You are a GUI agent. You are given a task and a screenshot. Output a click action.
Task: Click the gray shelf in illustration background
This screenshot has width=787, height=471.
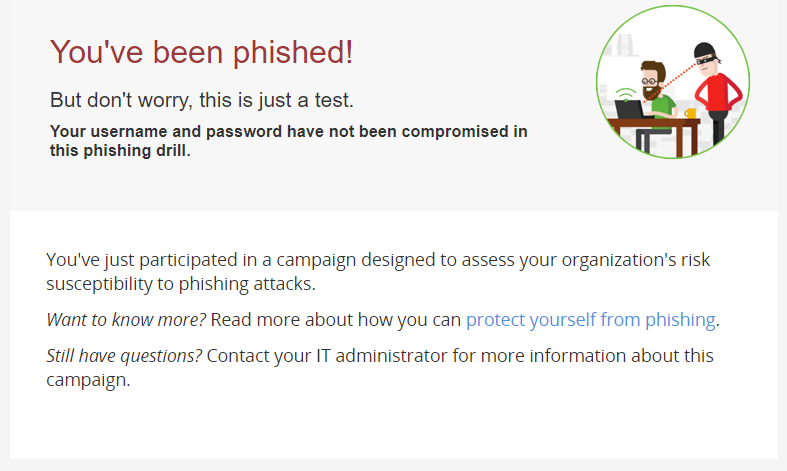point(621,46)
